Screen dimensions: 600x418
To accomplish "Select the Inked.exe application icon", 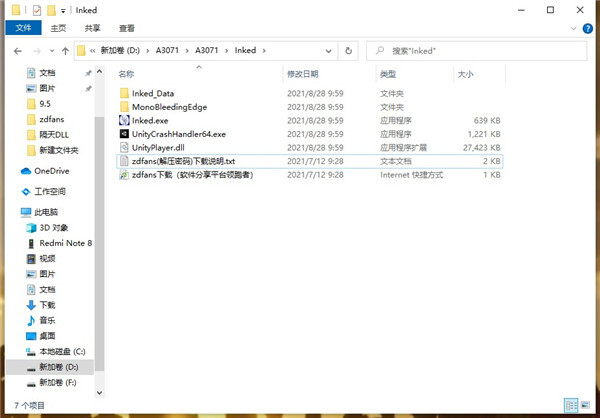I will (x=124, y=121).
